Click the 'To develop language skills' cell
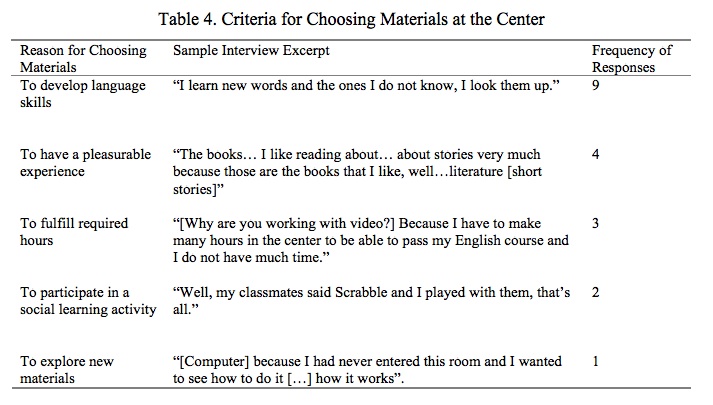 [x=84, y=94]
